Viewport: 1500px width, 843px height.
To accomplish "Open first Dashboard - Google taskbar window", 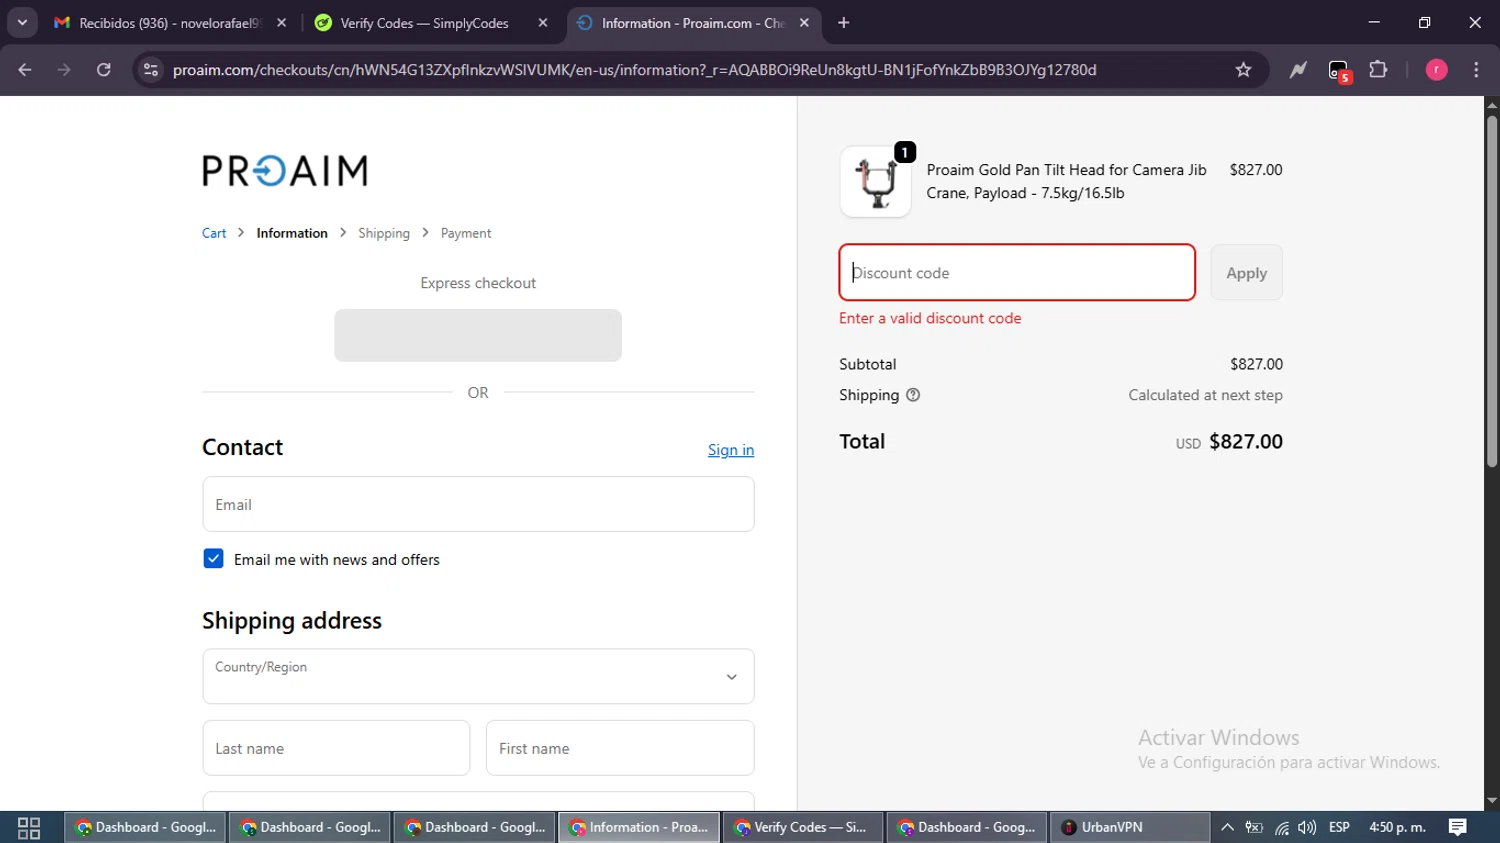I will (147, 827).
